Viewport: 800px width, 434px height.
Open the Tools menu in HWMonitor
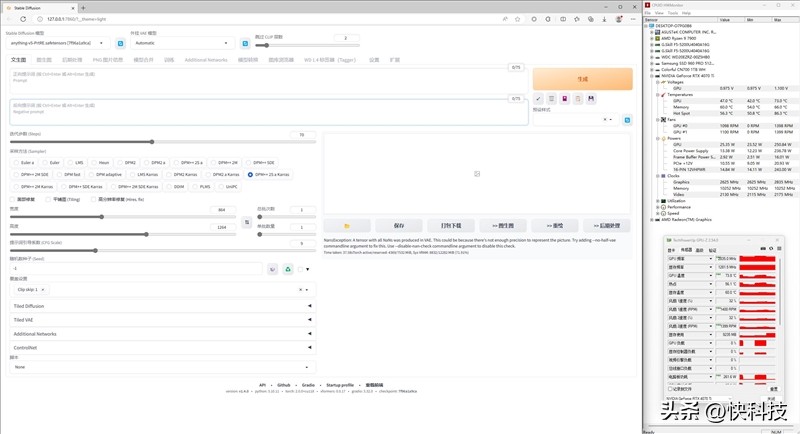tap(672, 13)
